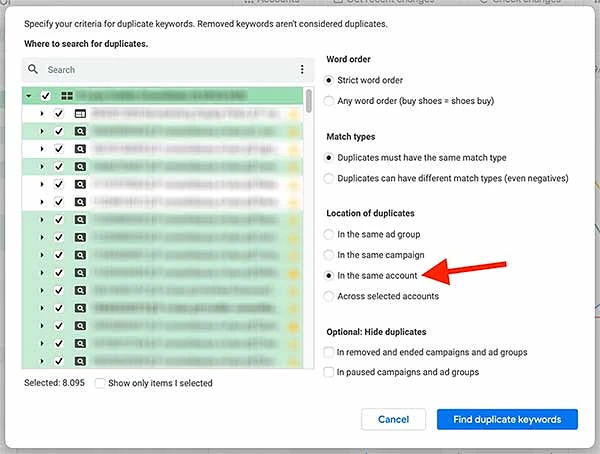Click the display campaign icon in the first child row
This screenshot has width=600, height=454.
[x=80, y=114]
